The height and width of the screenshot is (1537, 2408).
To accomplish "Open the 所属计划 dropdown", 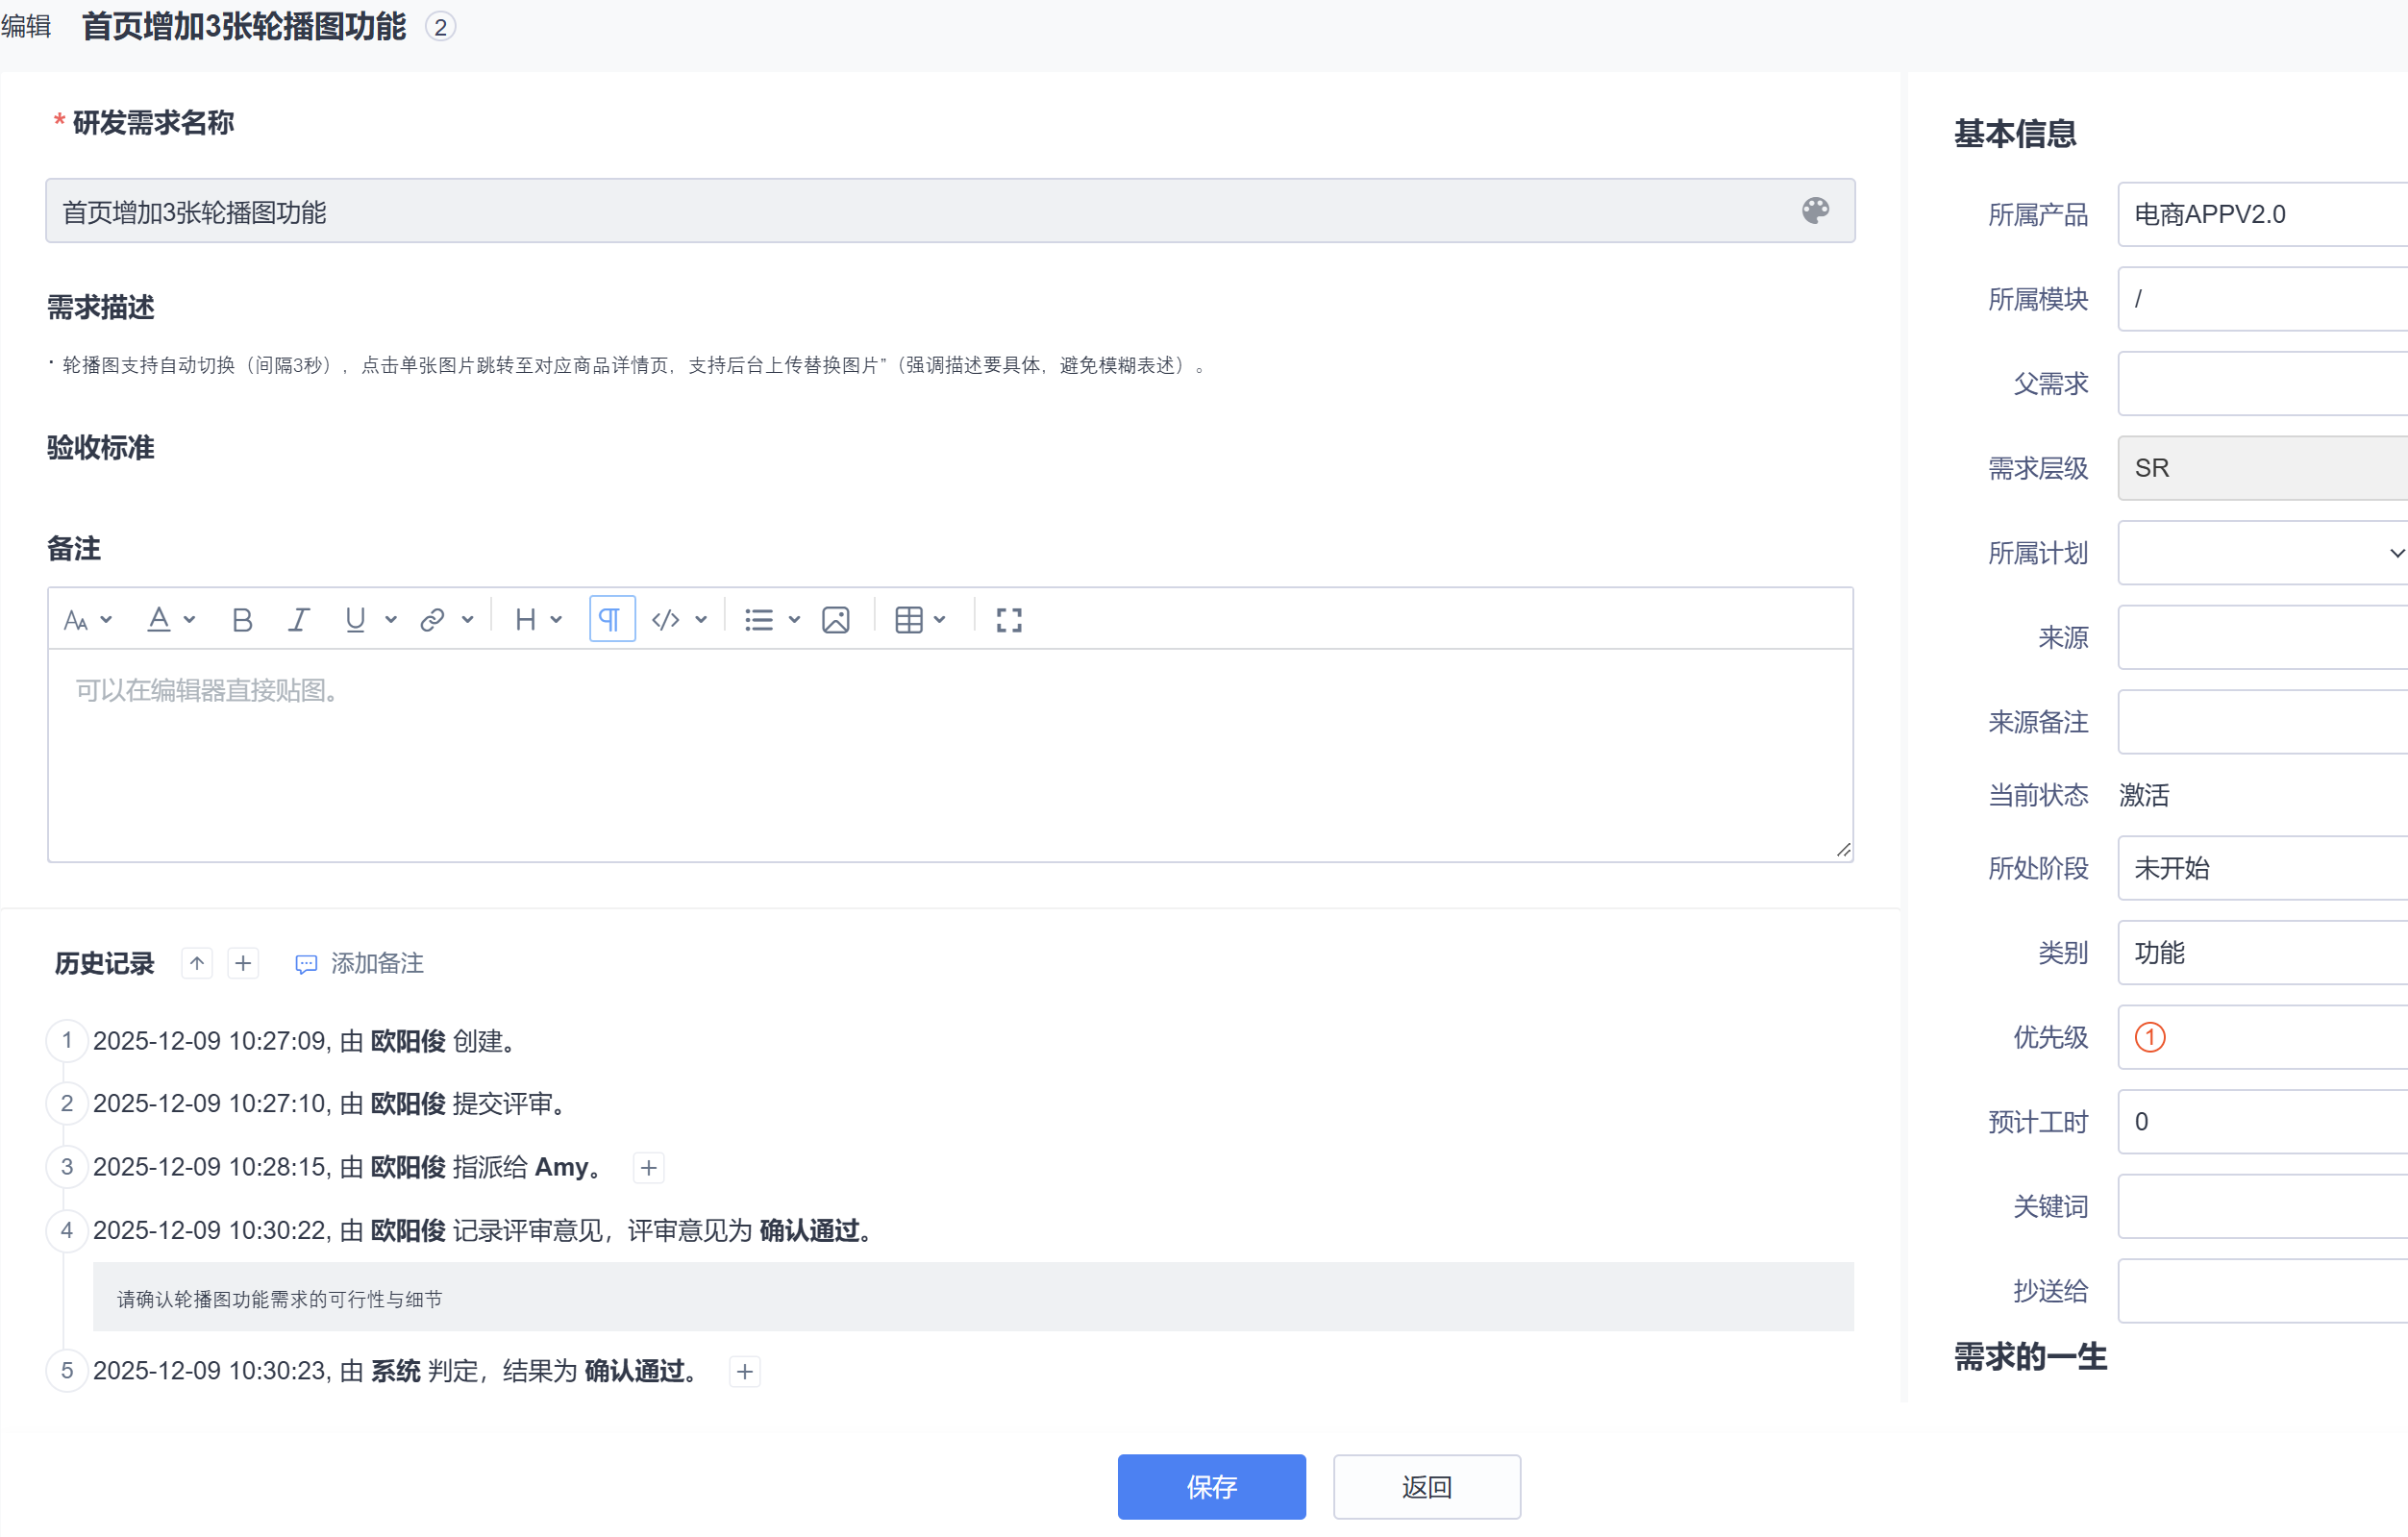I will point(2262,553).
